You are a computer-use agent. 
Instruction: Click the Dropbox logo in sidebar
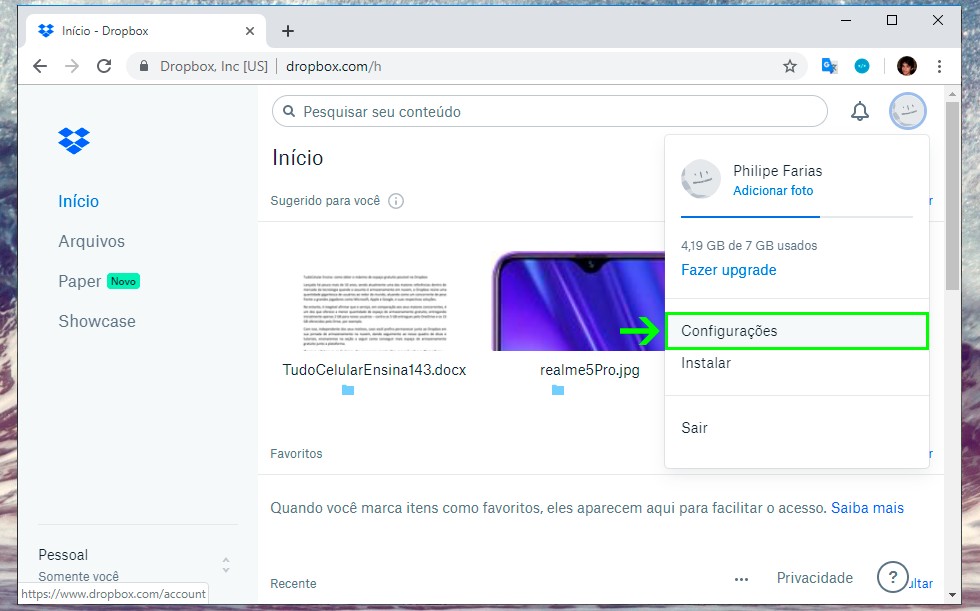(74, 141)
